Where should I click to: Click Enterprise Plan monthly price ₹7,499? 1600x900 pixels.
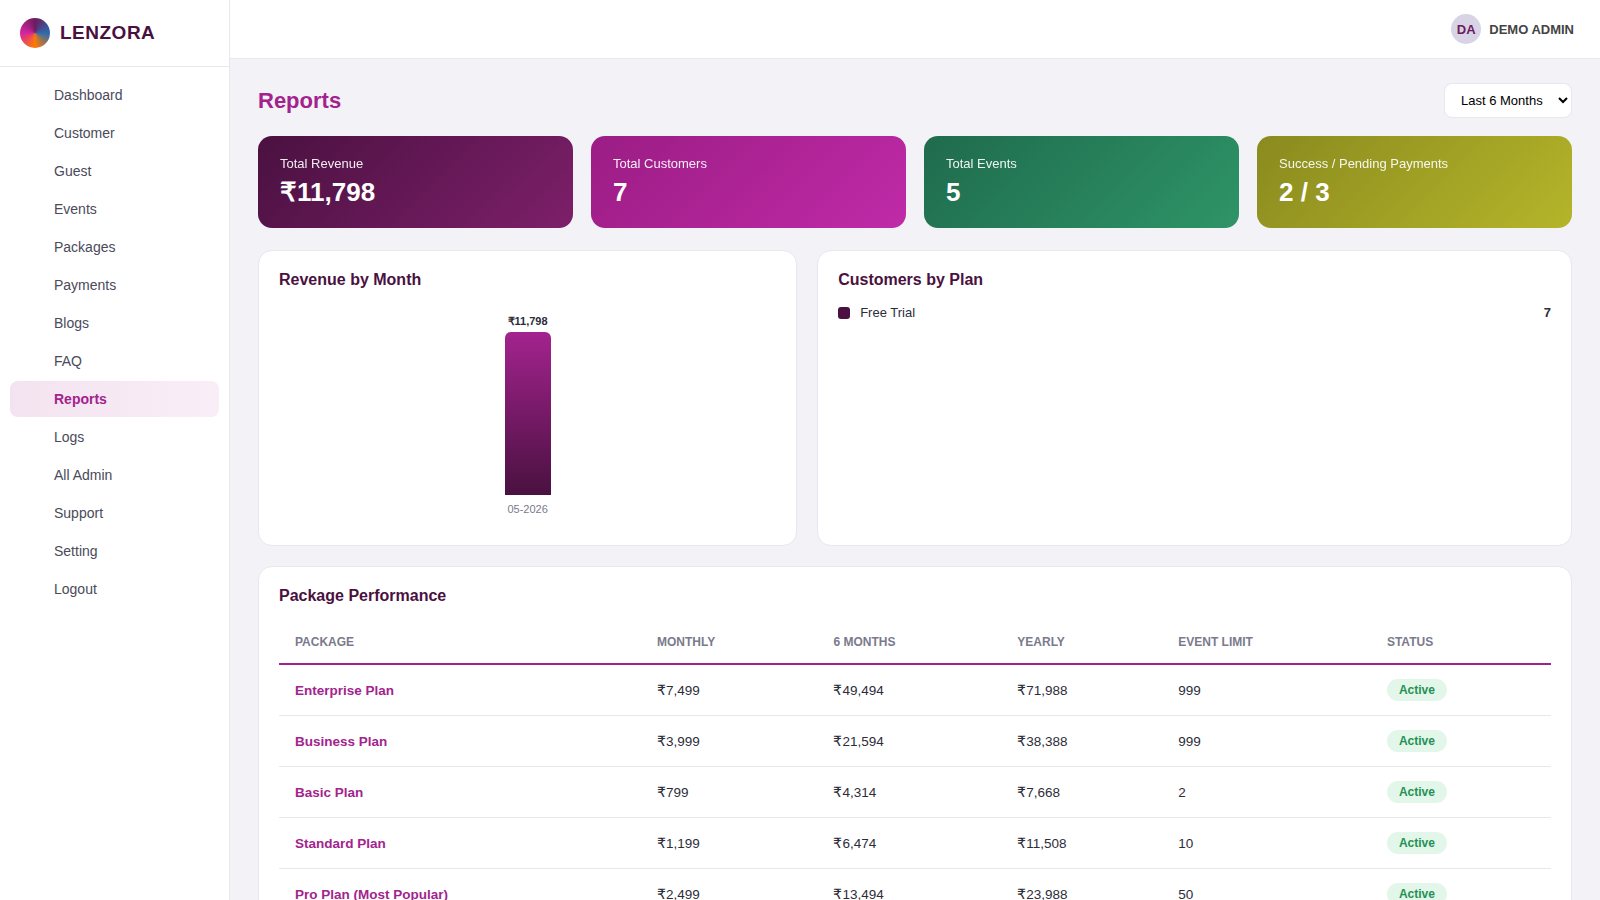(x=678, y=691)
